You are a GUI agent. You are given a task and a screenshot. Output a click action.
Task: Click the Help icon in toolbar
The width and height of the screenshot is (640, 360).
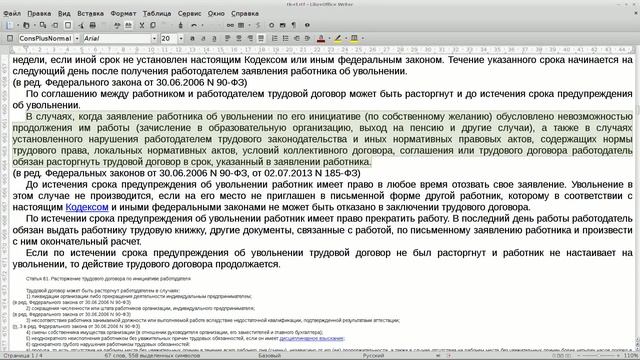pos(307,25)
